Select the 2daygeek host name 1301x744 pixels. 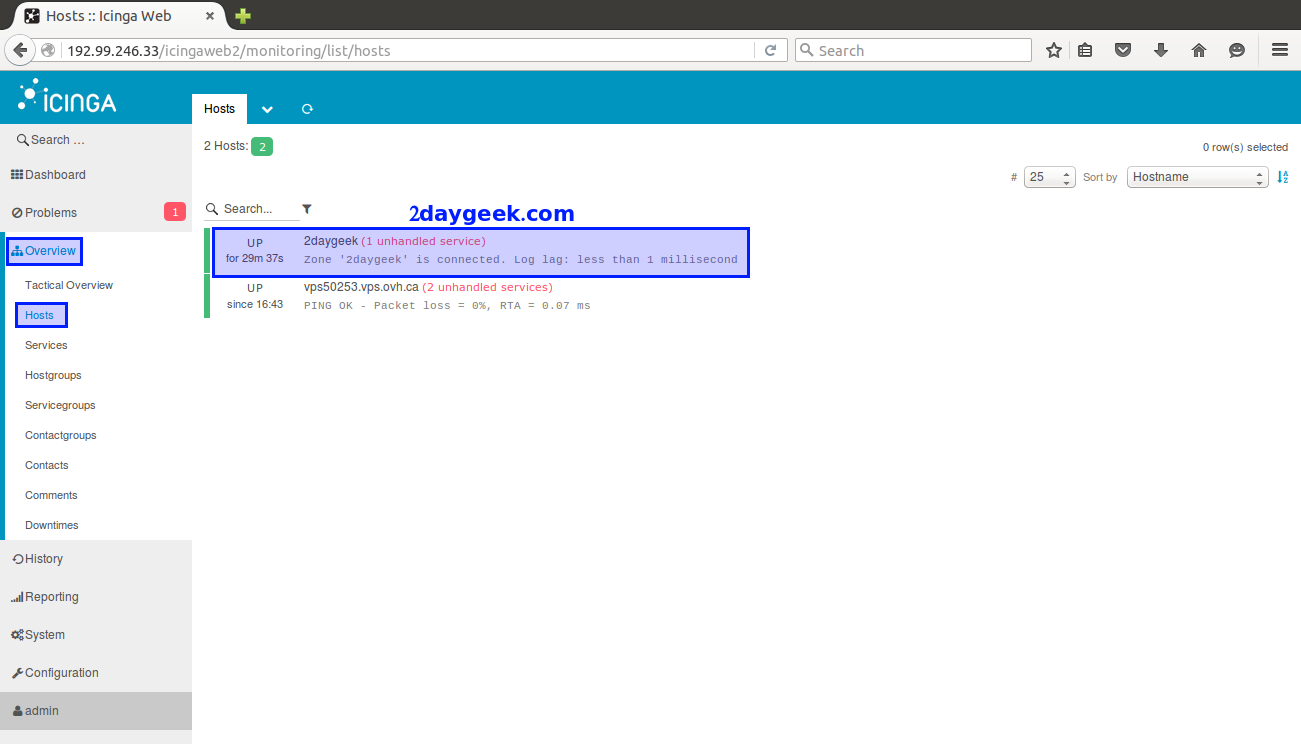tap(330, 241)
